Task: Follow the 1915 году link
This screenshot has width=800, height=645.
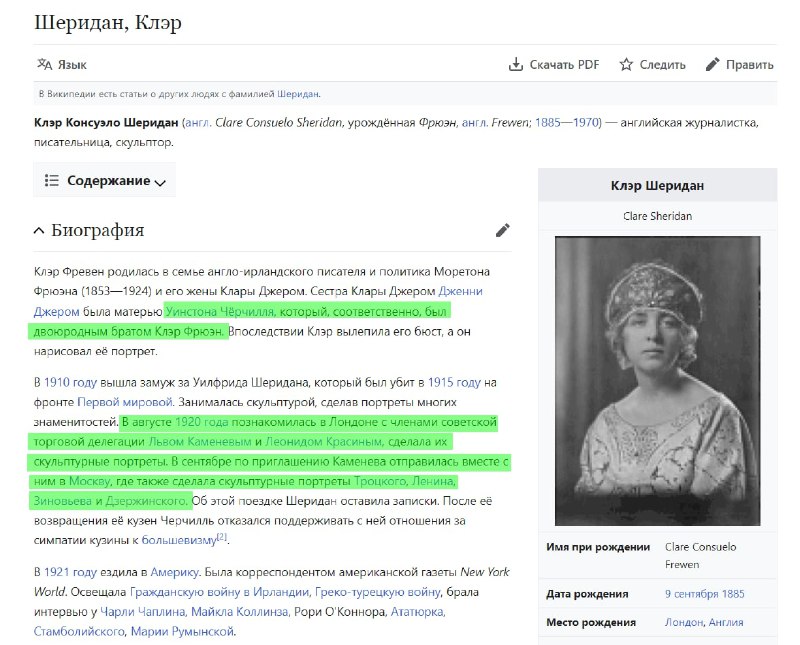Action: 454,382
